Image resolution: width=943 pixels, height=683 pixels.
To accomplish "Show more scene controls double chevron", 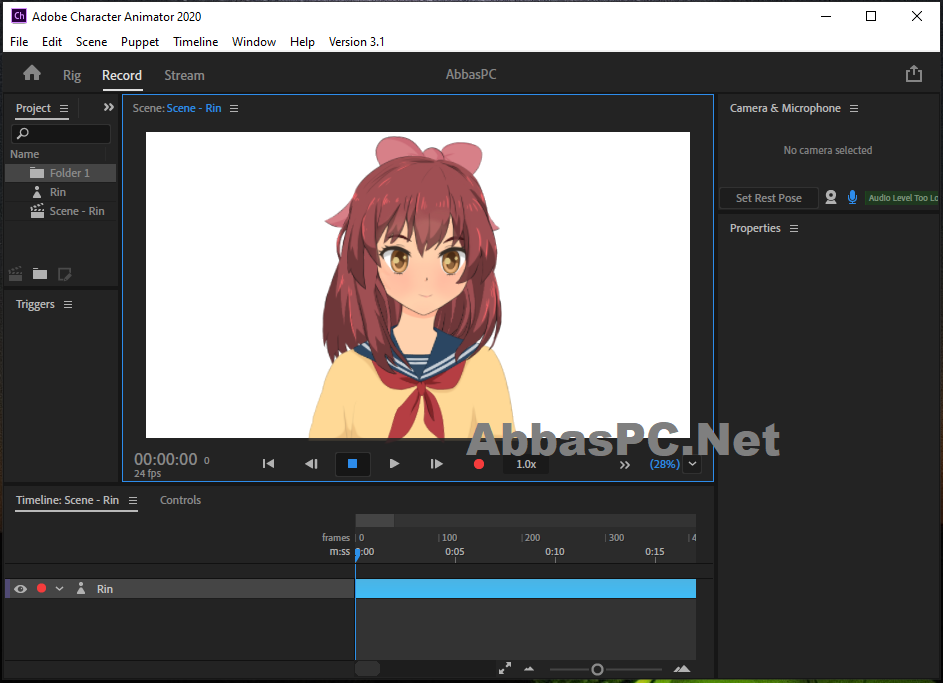I will [x=625, y=465].
